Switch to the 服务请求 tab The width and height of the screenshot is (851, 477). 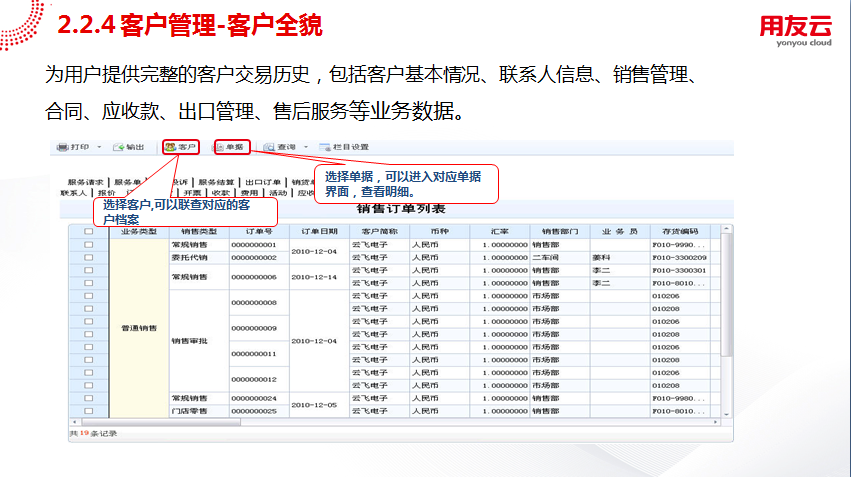tap(86, 182)
